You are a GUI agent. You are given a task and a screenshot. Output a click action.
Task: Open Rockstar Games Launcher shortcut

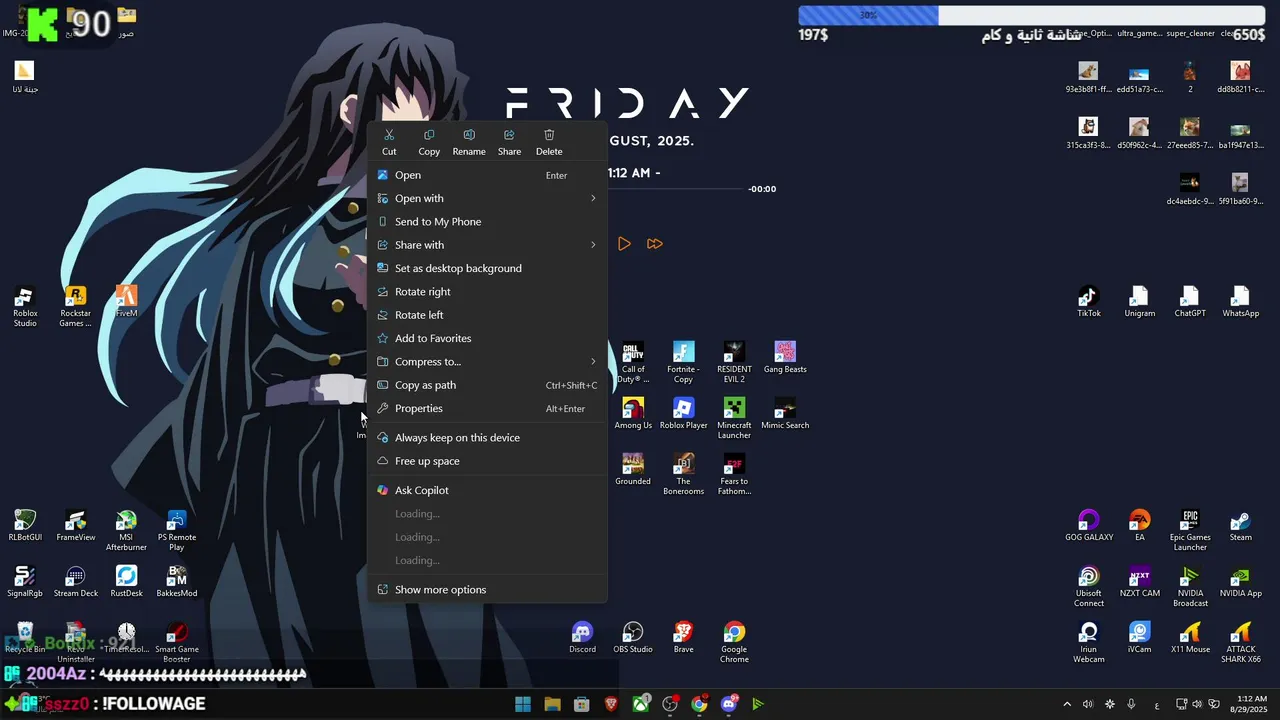click(x=75, y=306)
